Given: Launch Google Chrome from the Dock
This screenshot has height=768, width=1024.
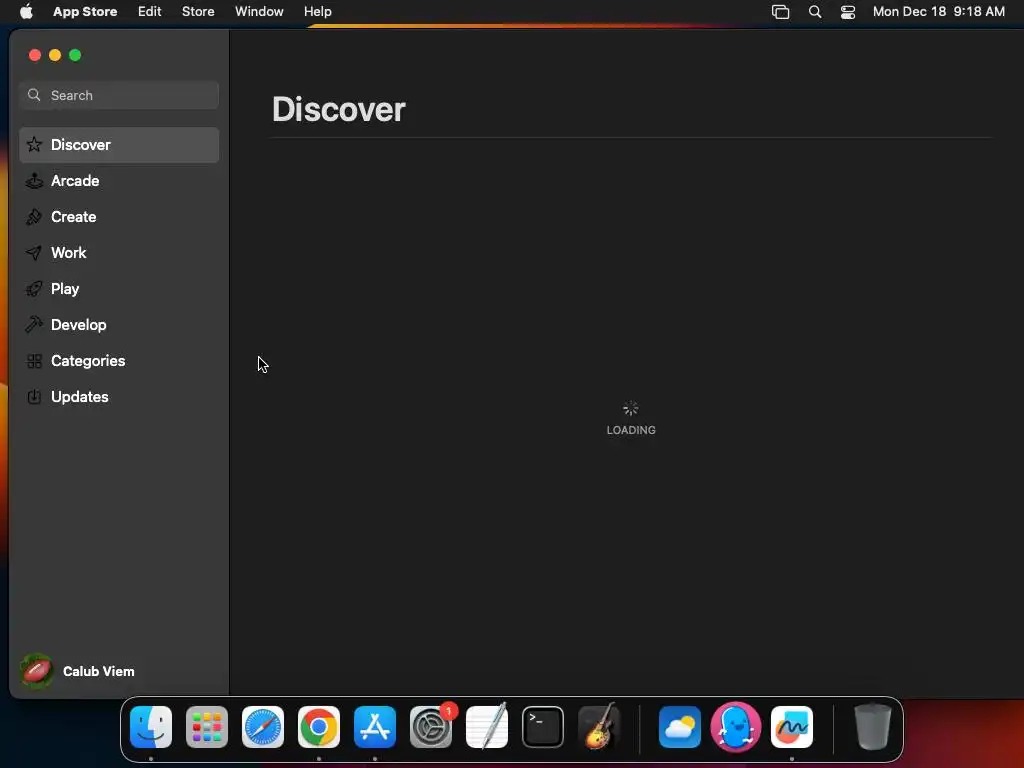Looking at the screenshot, I should [x=319, y=727].
